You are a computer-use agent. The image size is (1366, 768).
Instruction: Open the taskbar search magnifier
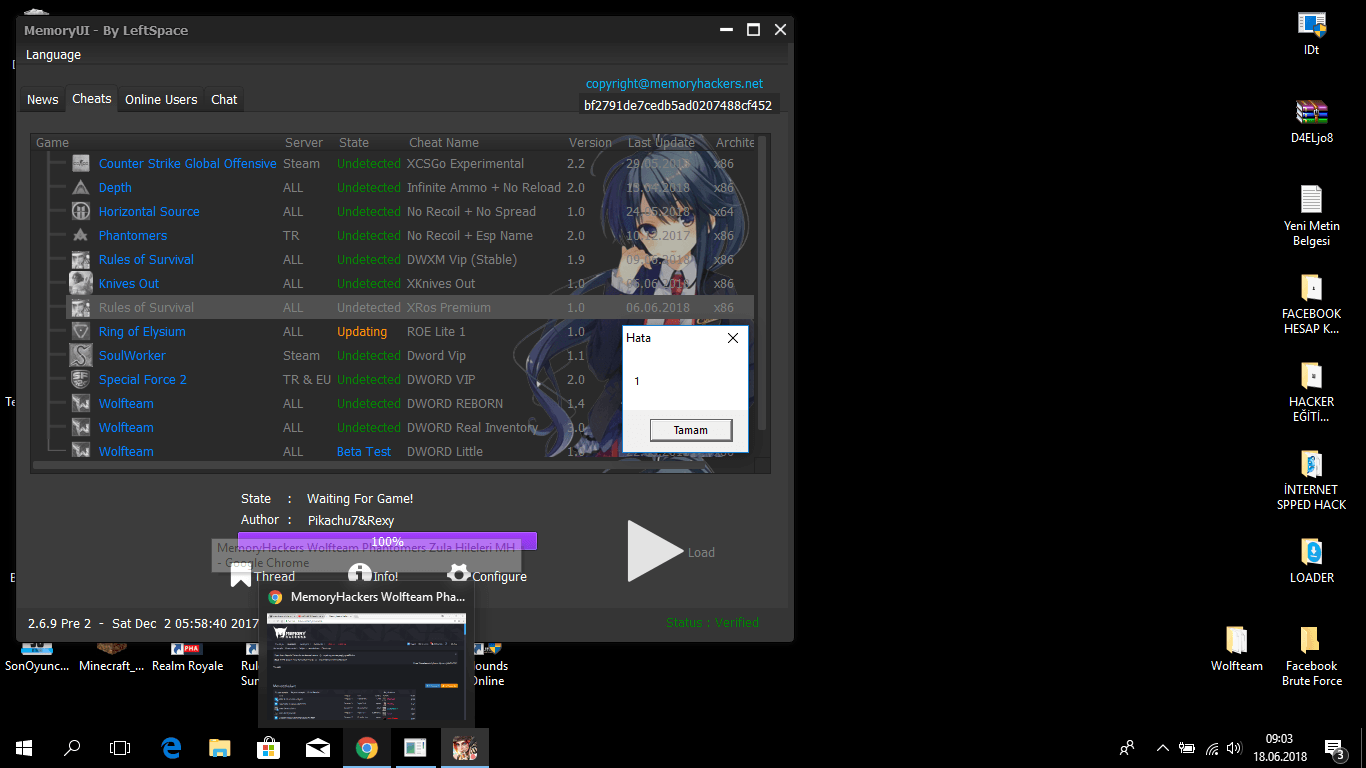(72, 748)
